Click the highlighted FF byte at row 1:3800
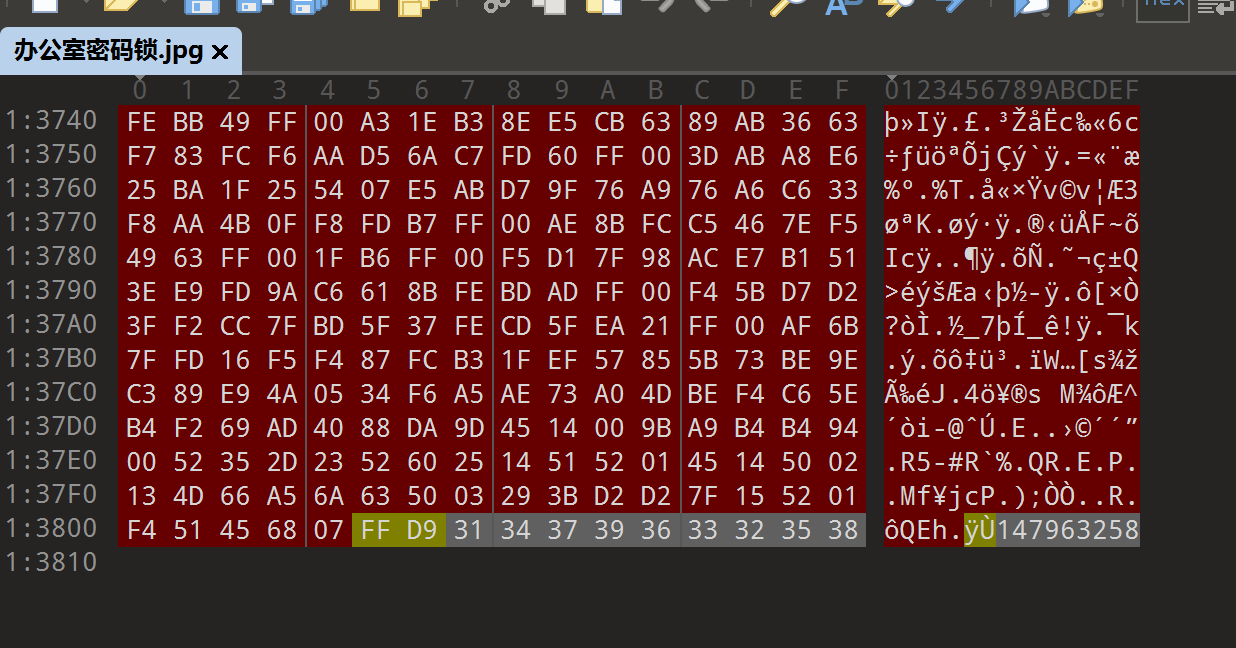Viewport: 1236px width, 648px height. 375,530
